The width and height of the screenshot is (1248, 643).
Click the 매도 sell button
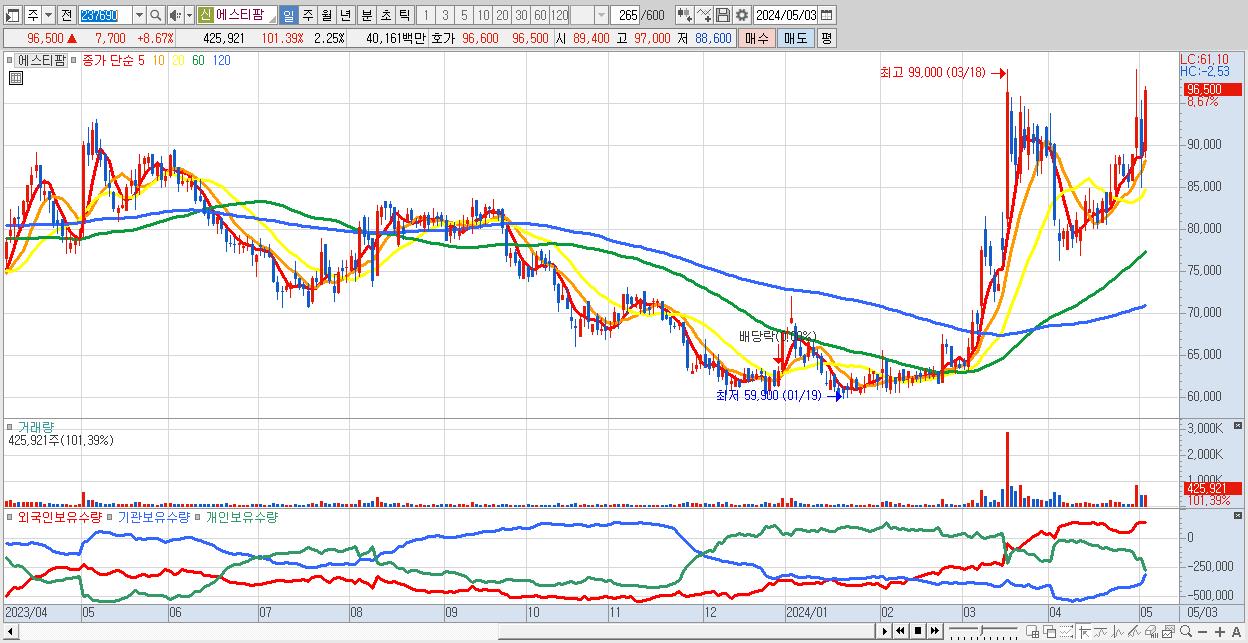tap(796, 38)
